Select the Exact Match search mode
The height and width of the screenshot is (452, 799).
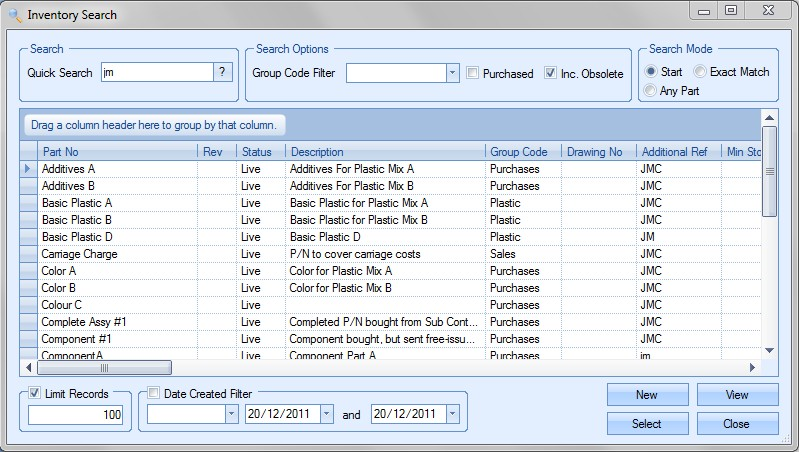[701, 72]
